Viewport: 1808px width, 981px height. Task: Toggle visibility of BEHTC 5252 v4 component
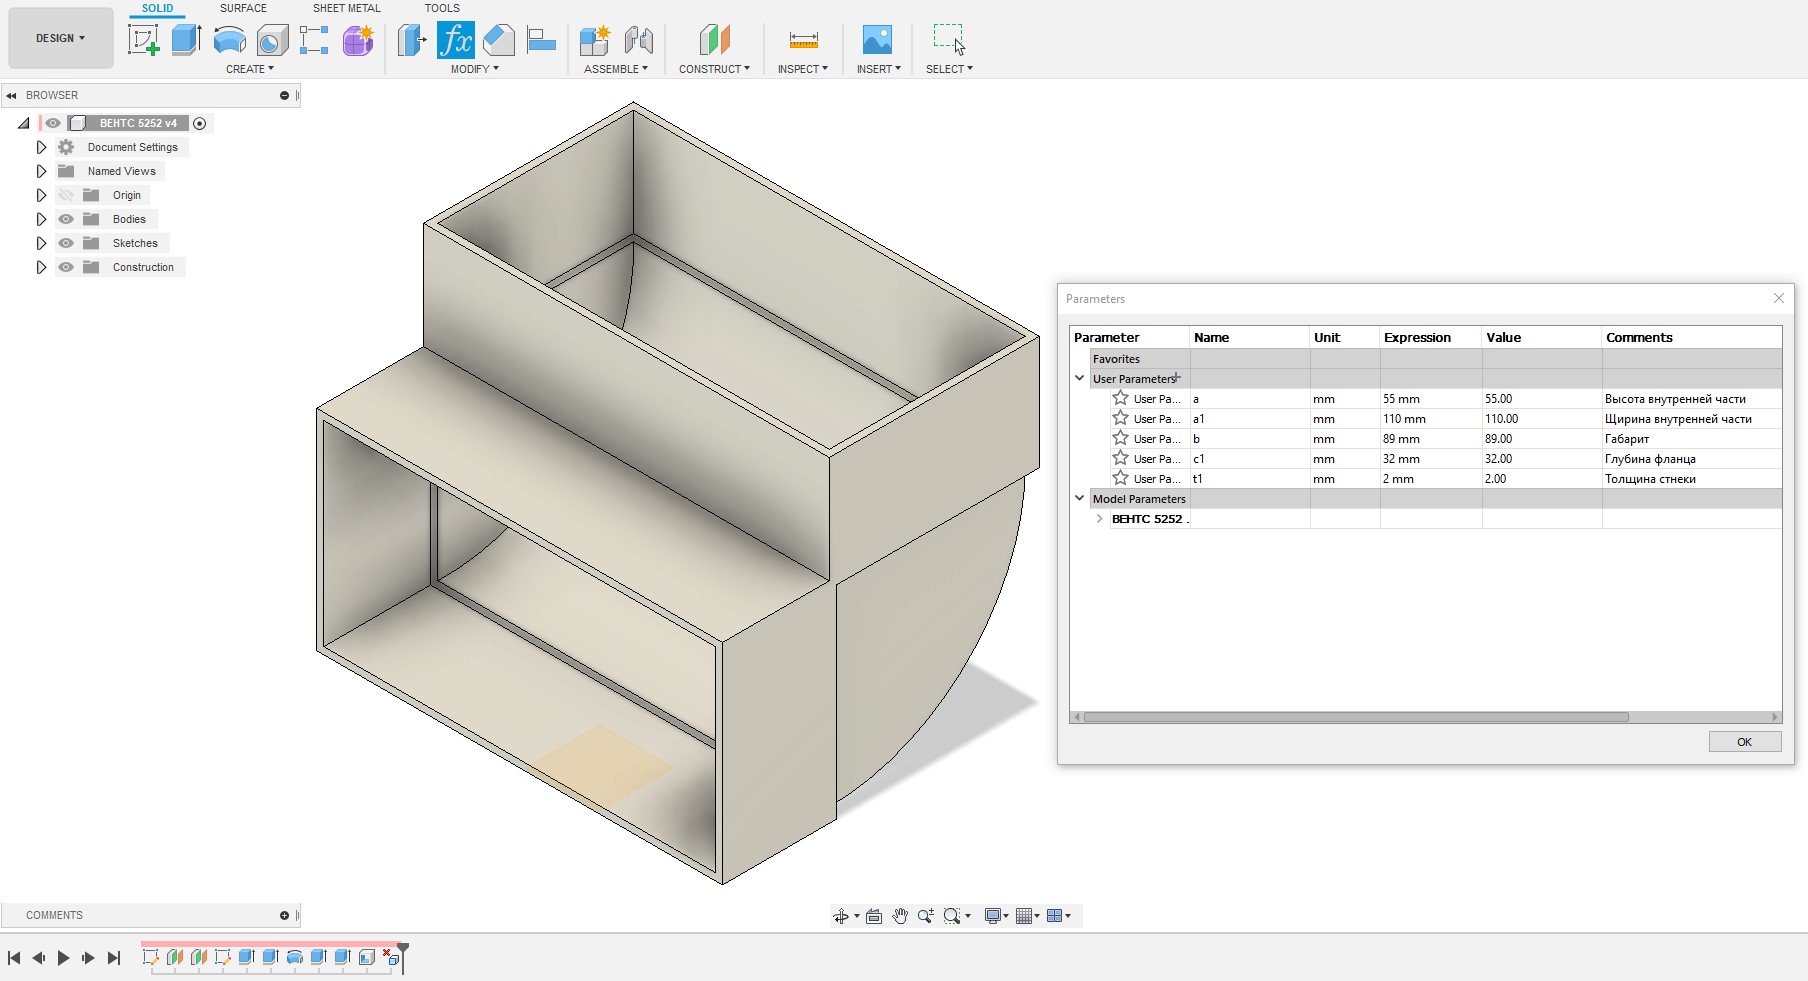pyautogui.click(x=53, y=123)
